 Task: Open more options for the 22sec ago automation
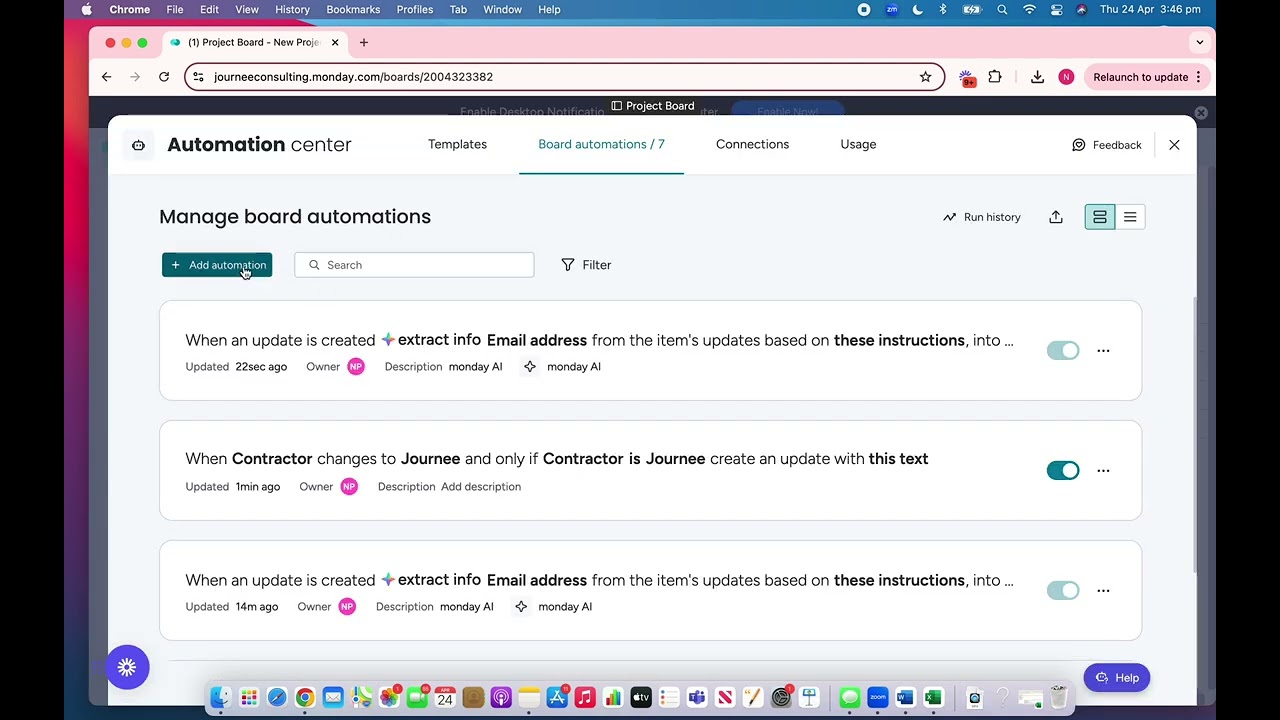[x=1103, y=350]
